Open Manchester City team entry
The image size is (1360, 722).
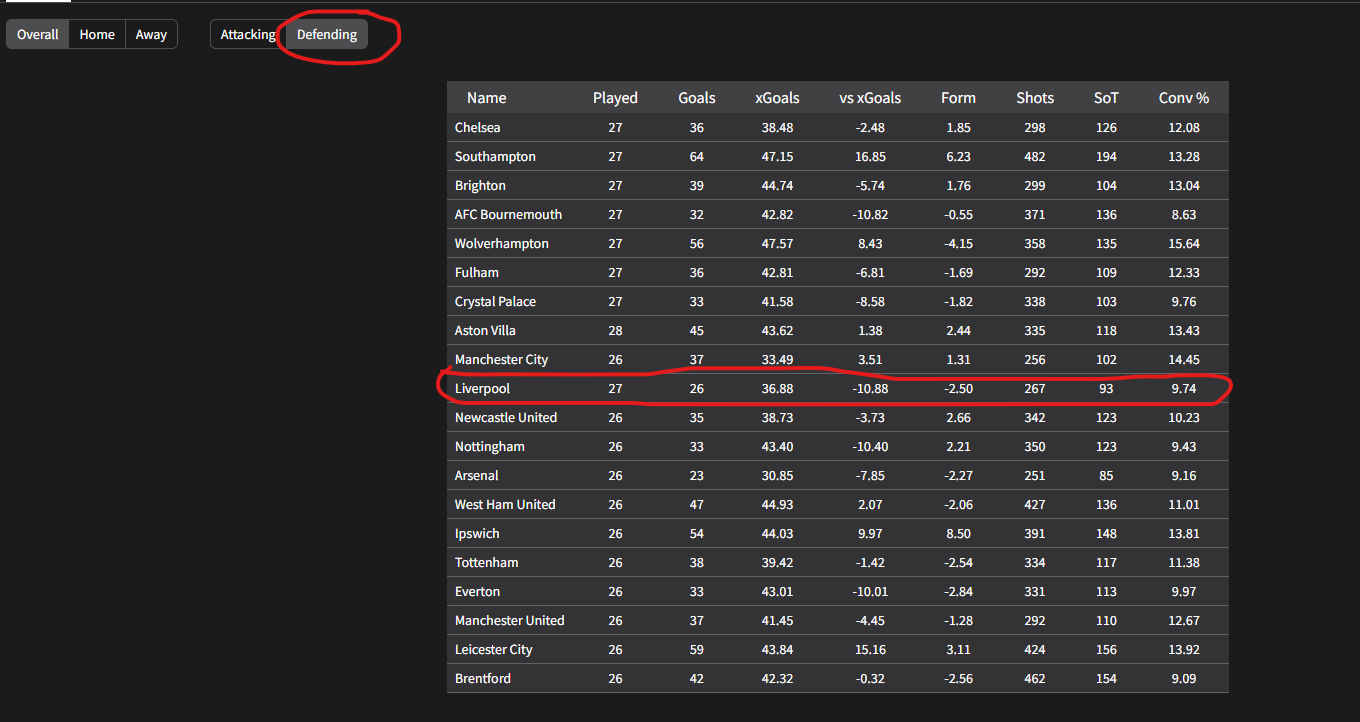(x=501, y=359)
